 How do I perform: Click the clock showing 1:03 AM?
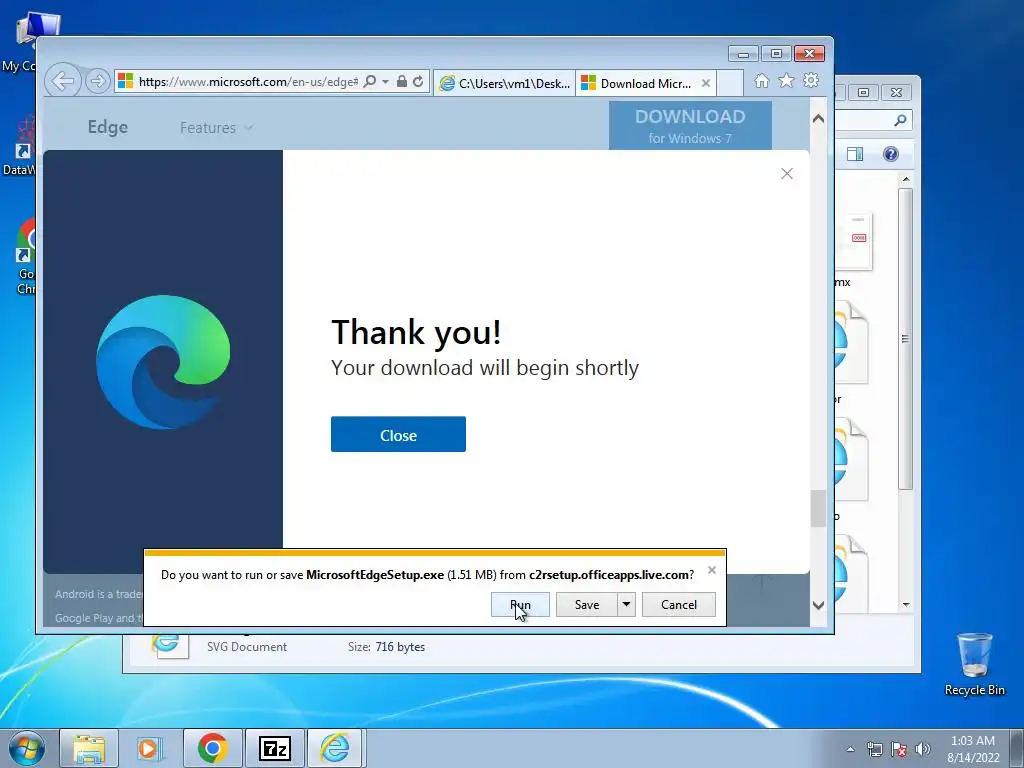972,741
